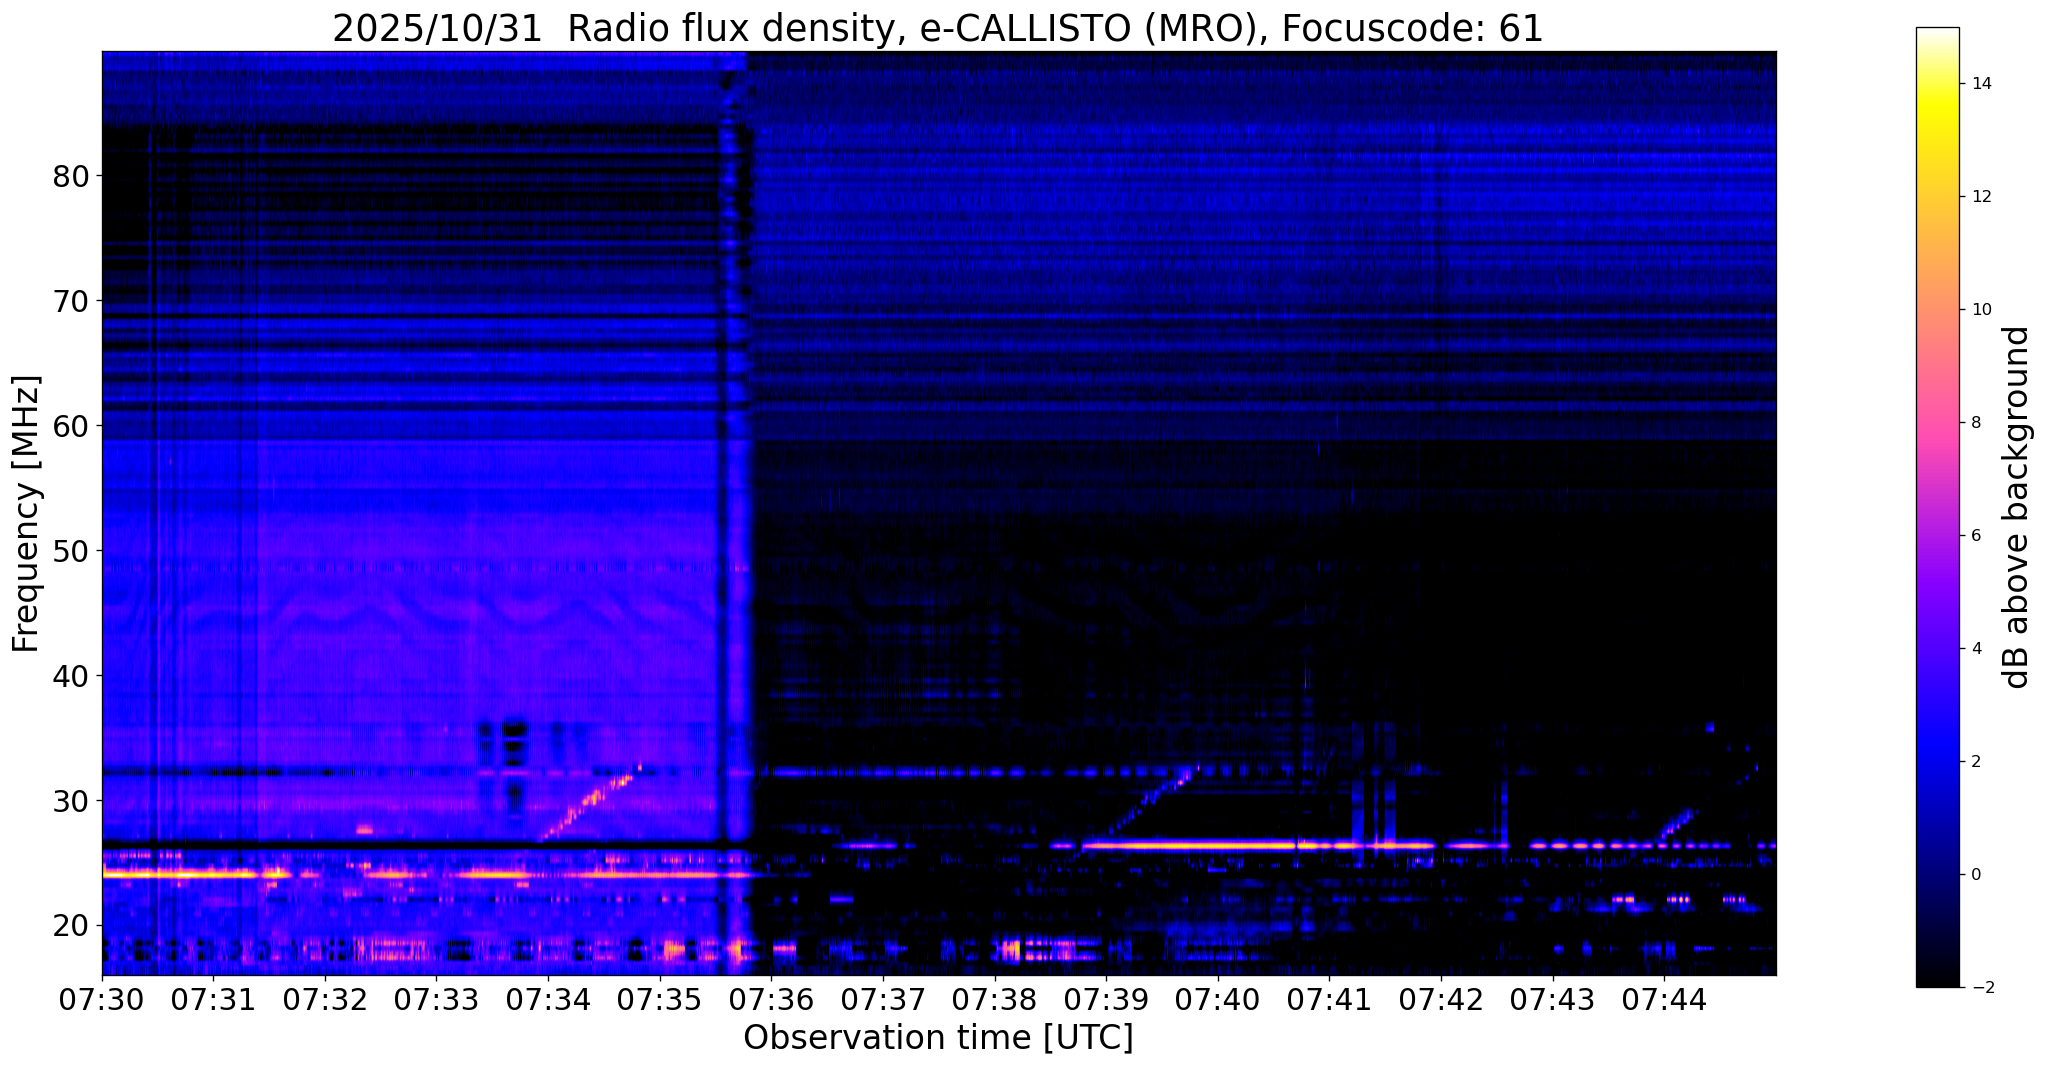This screenshot has height=1067, width=2047.
Task: Click the 50 MHz frequency tick label
Action: [x=71, y=551]
